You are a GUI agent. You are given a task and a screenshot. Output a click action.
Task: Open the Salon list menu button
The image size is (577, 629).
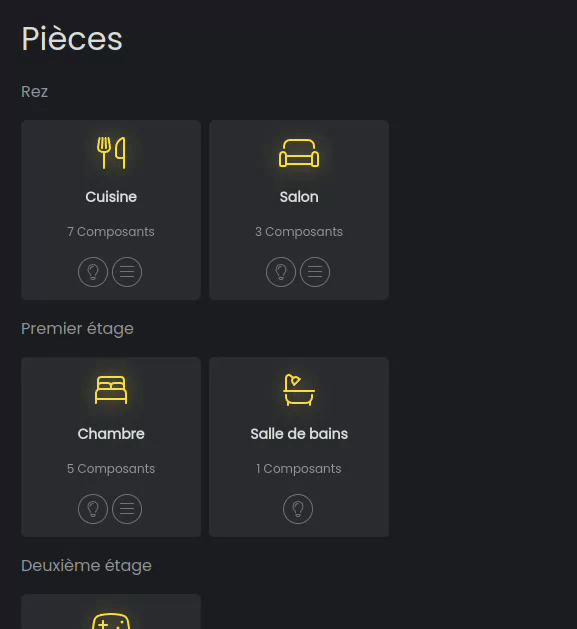coord(315,272)
